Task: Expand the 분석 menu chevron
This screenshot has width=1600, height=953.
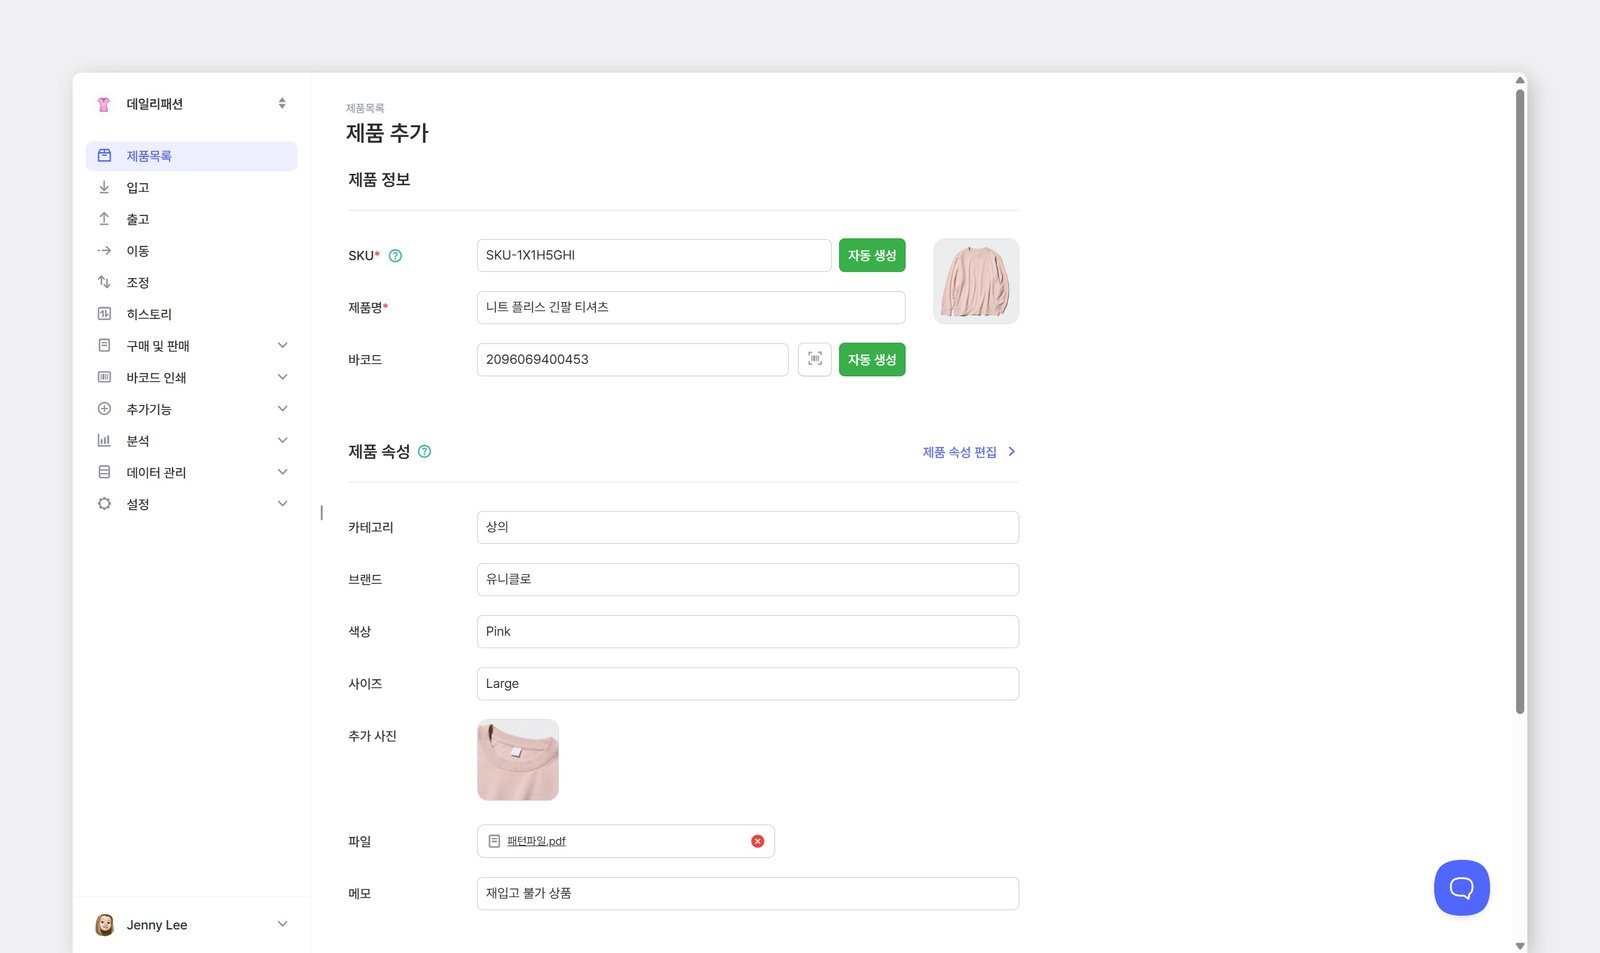Action: click(282, 440)
